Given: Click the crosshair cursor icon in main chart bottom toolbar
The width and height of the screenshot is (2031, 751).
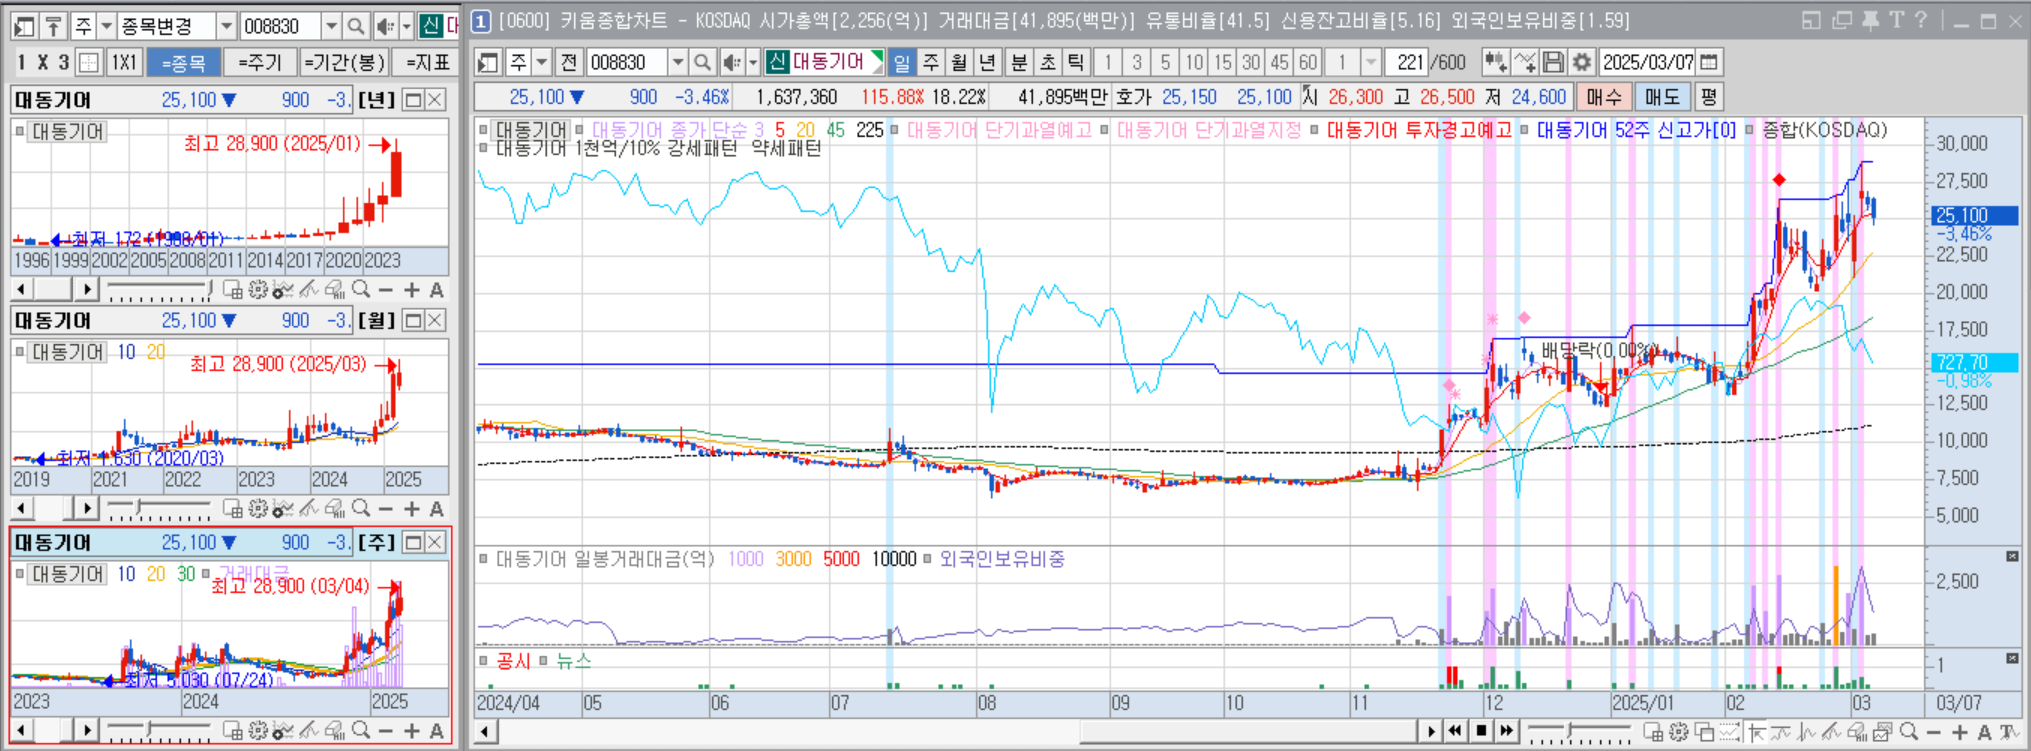Looking at the screenshot, I should [1755, 732].
